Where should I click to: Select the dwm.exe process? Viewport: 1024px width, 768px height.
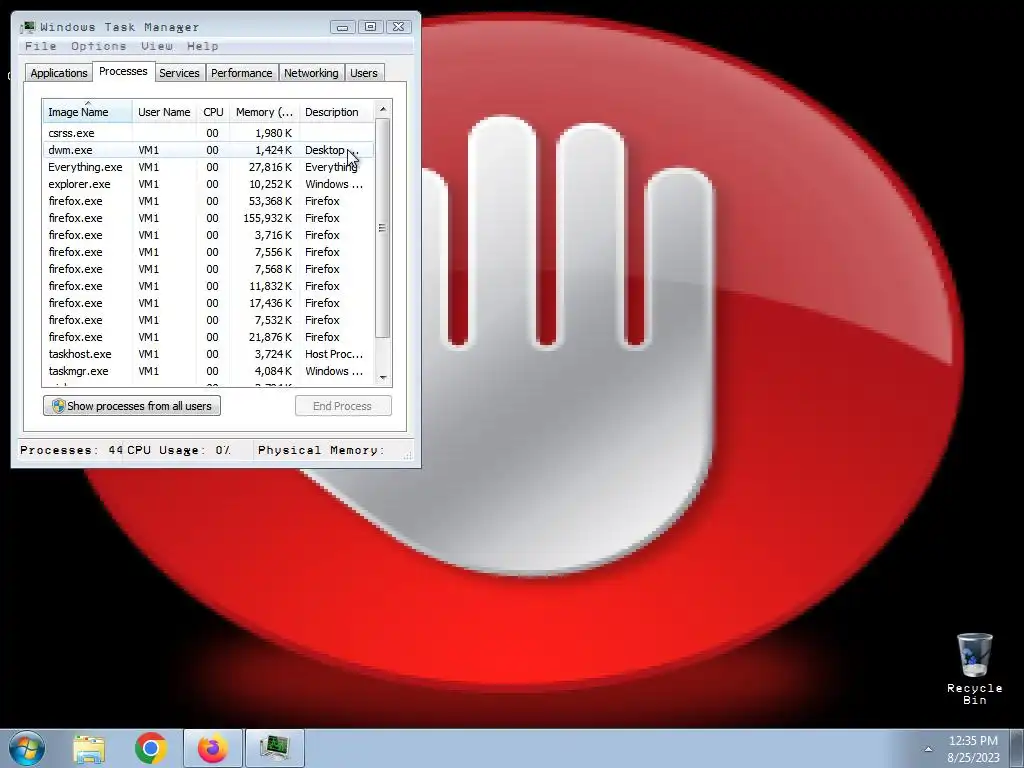pos(209,150)
